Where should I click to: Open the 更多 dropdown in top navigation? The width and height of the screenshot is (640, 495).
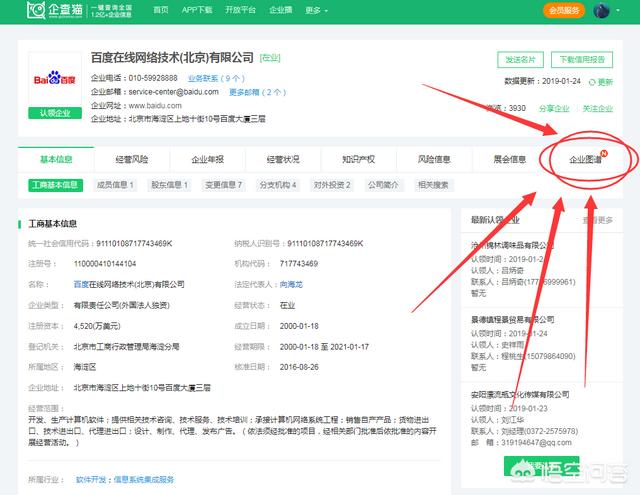pos(316,10)
